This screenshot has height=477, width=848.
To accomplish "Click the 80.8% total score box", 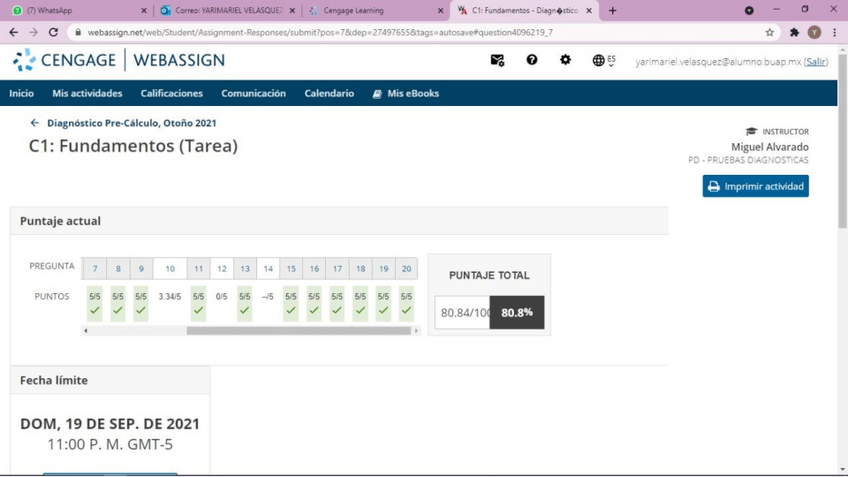I will 516,313.
